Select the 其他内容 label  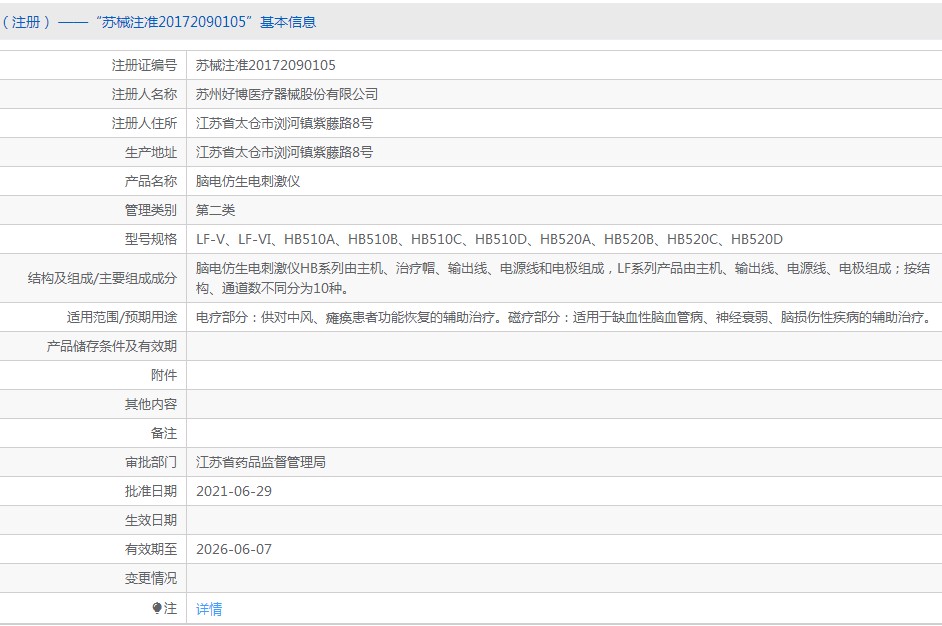151,404
